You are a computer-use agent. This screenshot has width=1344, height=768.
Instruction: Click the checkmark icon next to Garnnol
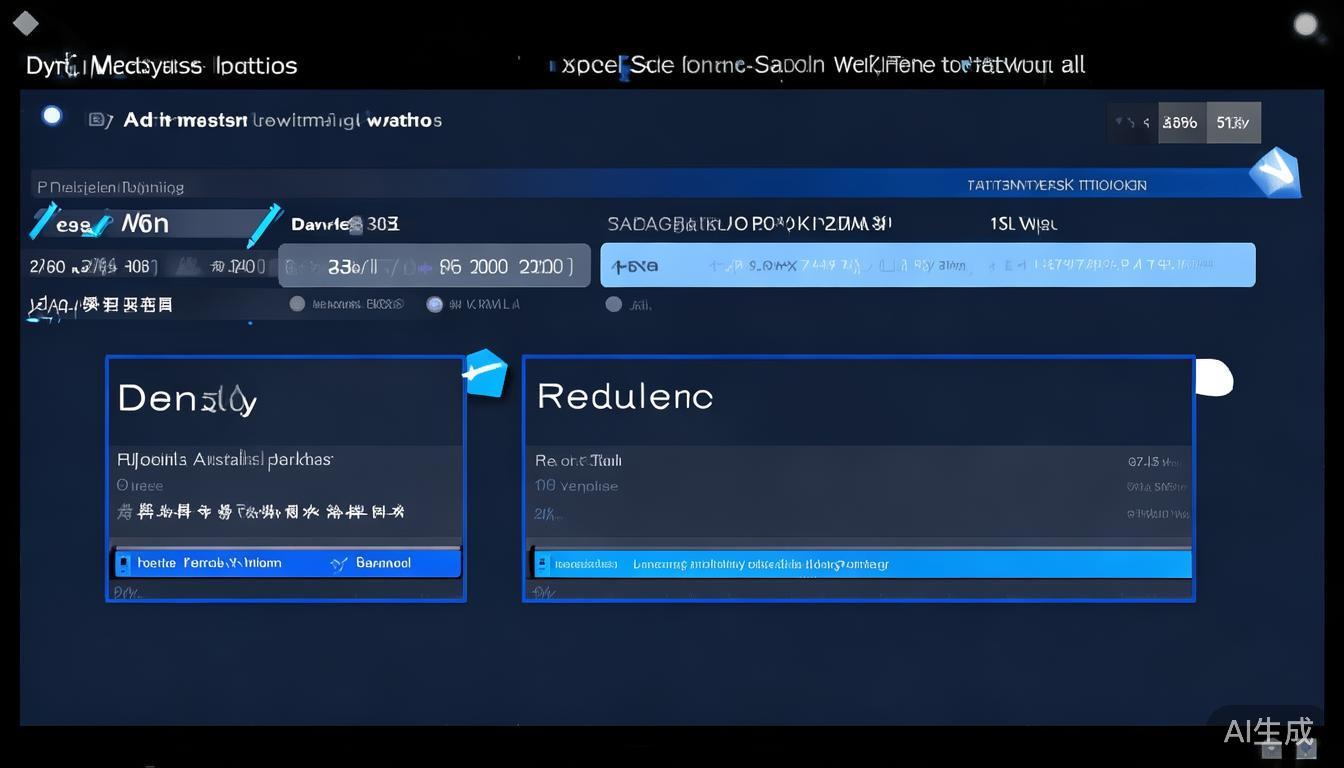point(338,564)
